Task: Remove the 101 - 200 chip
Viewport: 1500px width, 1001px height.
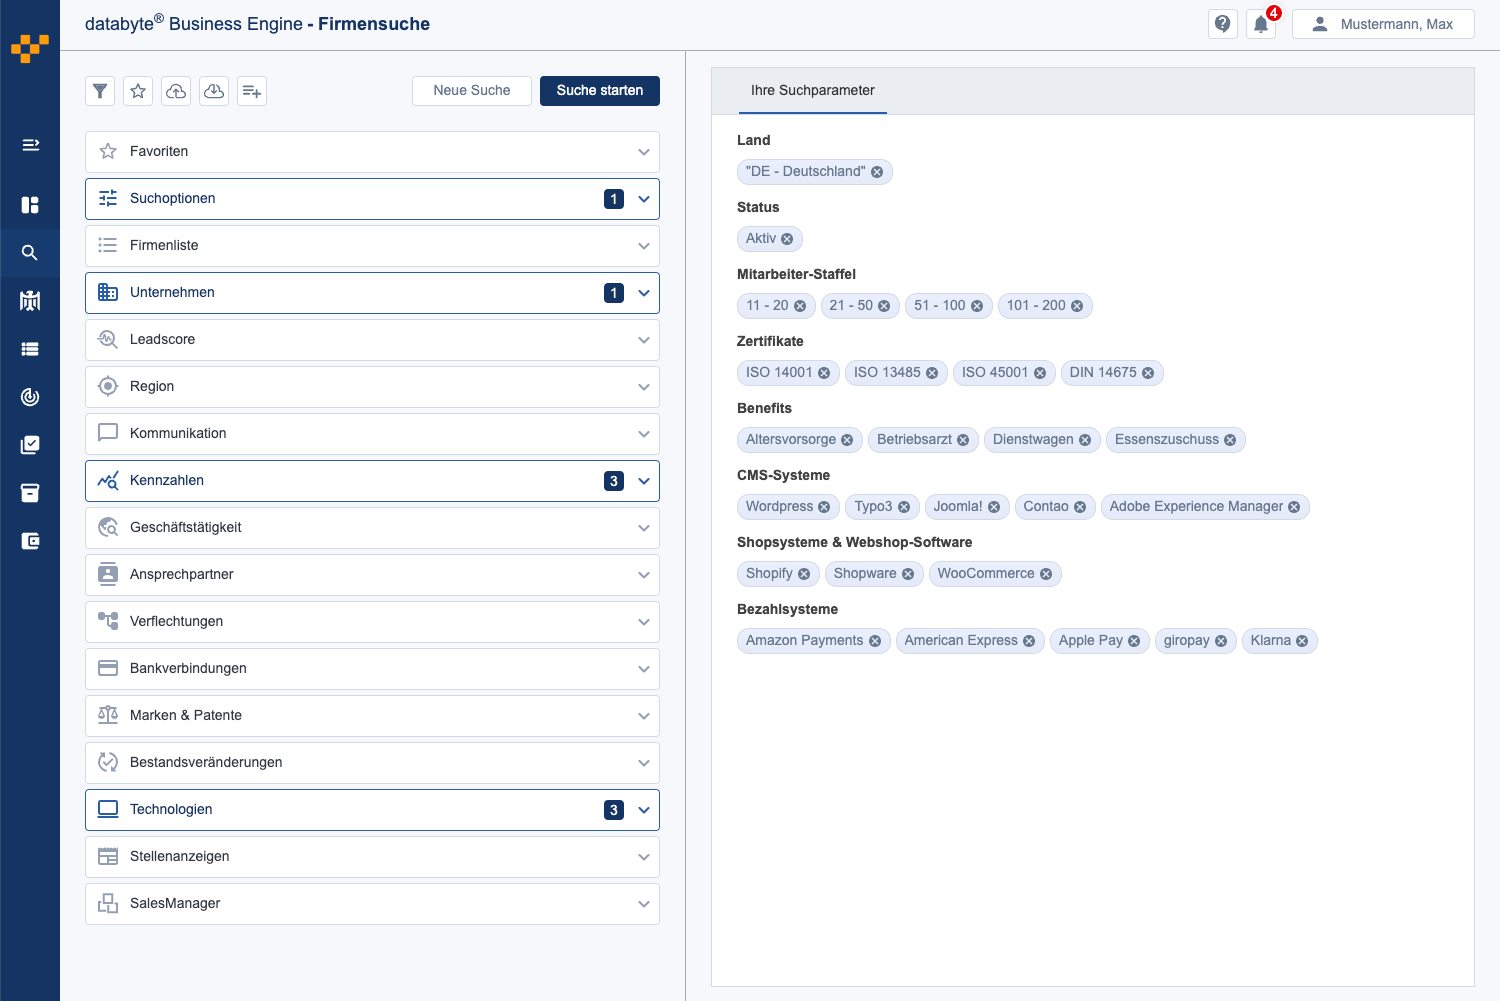Action: (1077, 306)
